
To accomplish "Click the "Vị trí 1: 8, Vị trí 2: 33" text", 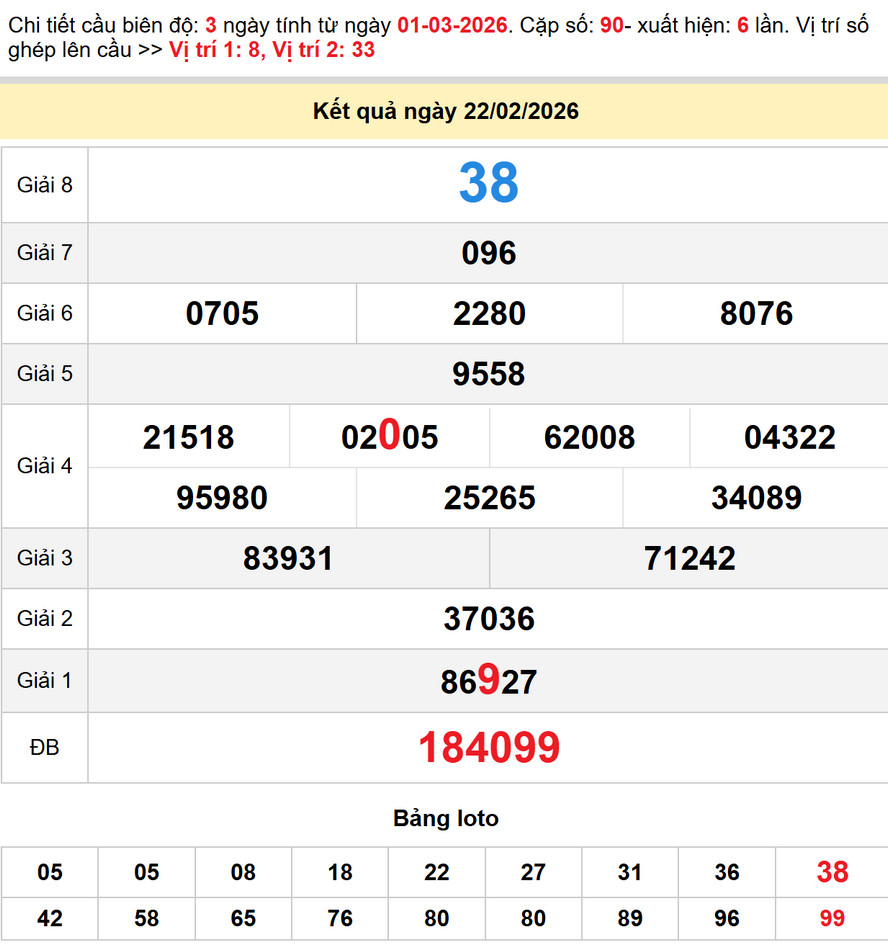I will (x=272, y=50).
